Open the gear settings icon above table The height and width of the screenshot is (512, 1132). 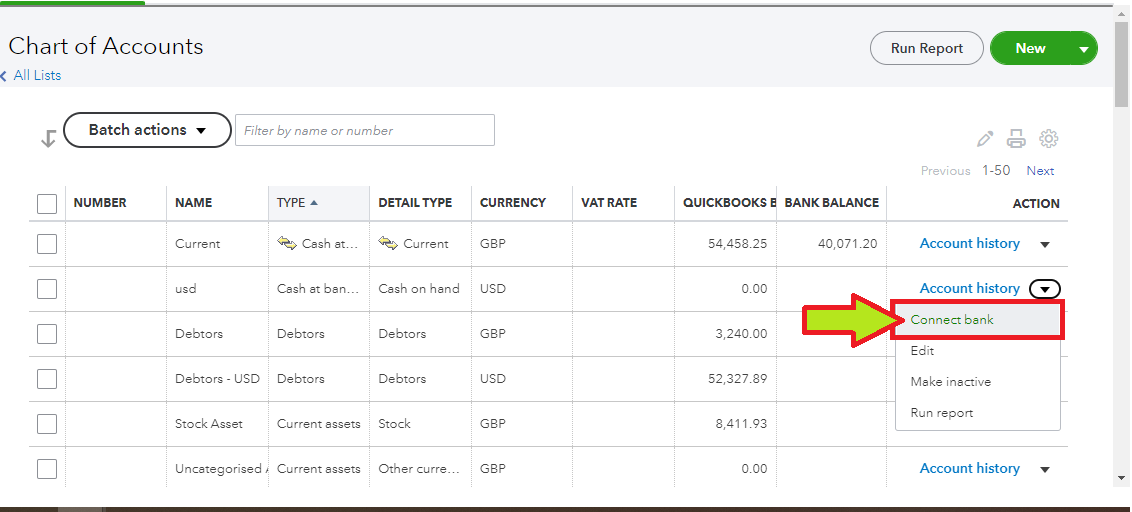1048,139
